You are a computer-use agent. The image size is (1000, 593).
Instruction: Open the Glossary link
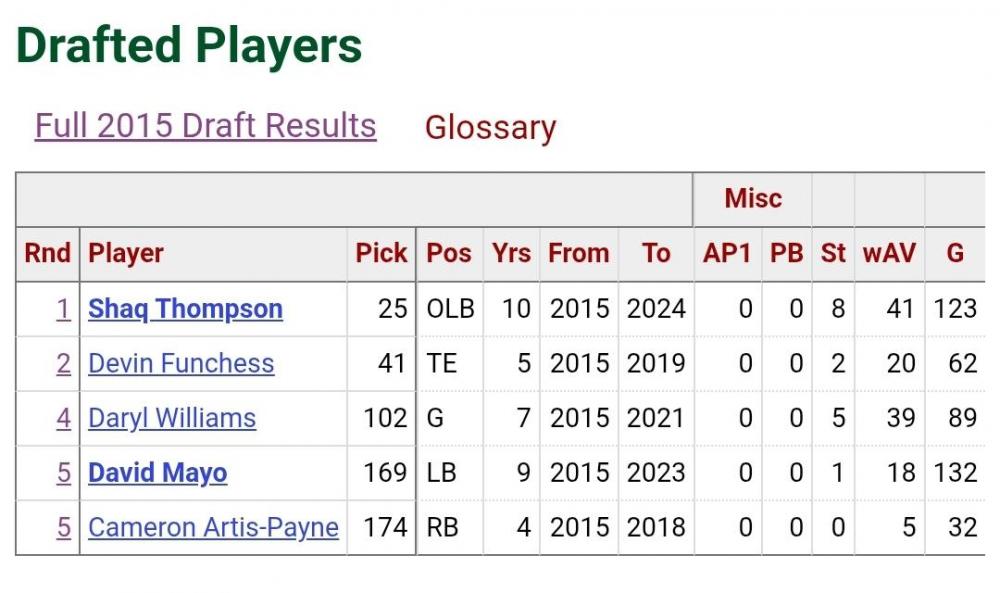coord(490,128)
